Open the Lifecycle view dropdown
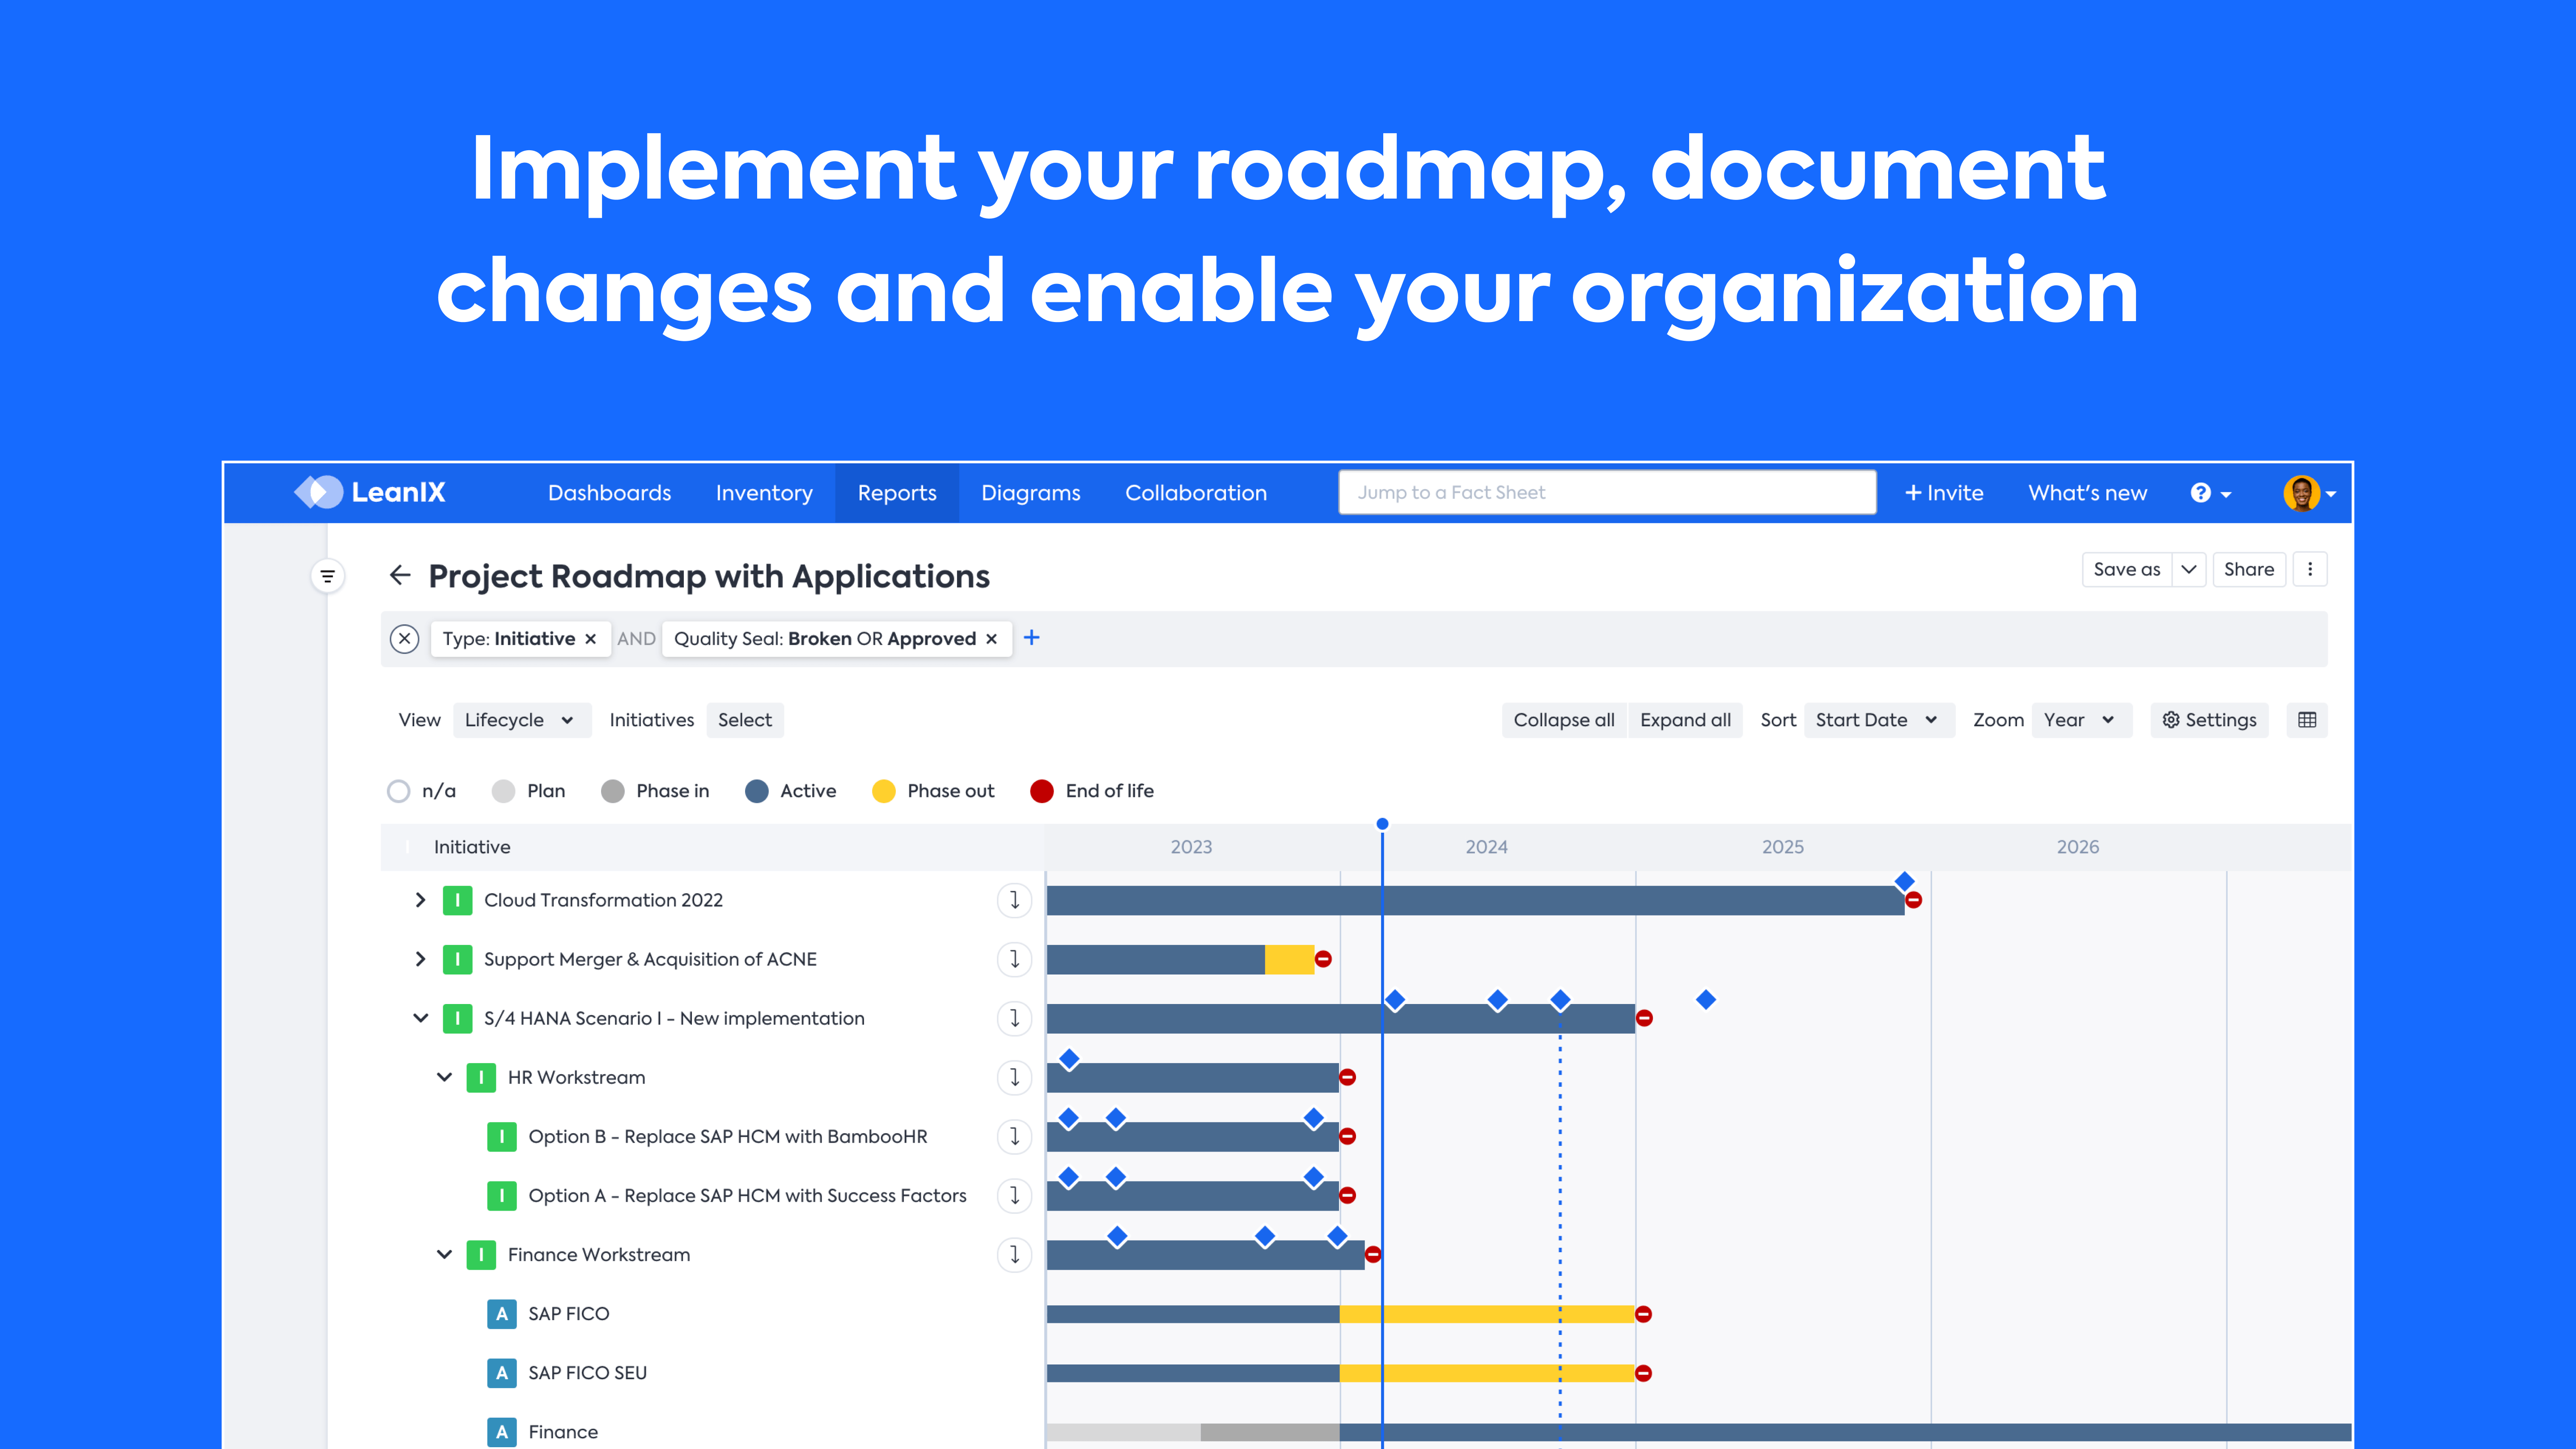2576x1449 pixels. 521,719
